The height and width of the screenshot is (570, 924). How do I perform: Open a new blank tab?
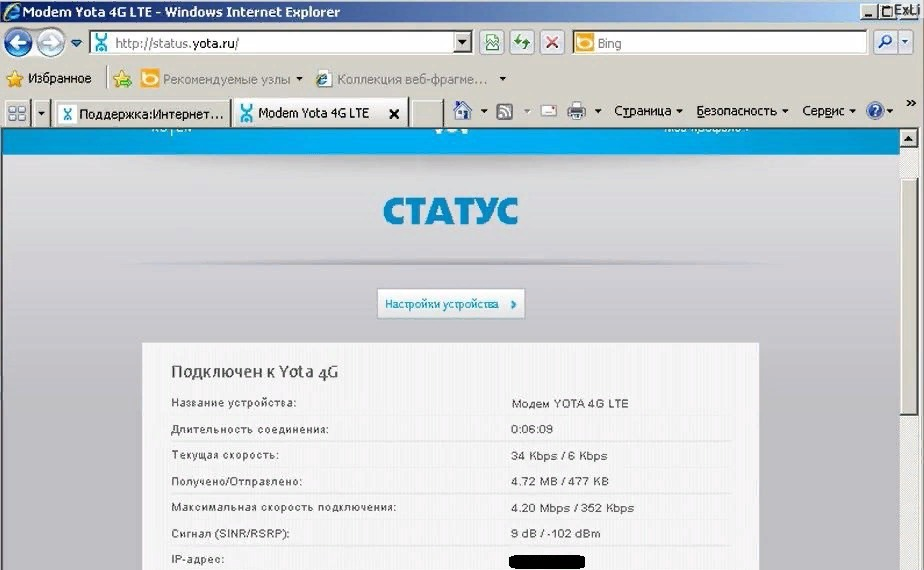click(427, 113)
